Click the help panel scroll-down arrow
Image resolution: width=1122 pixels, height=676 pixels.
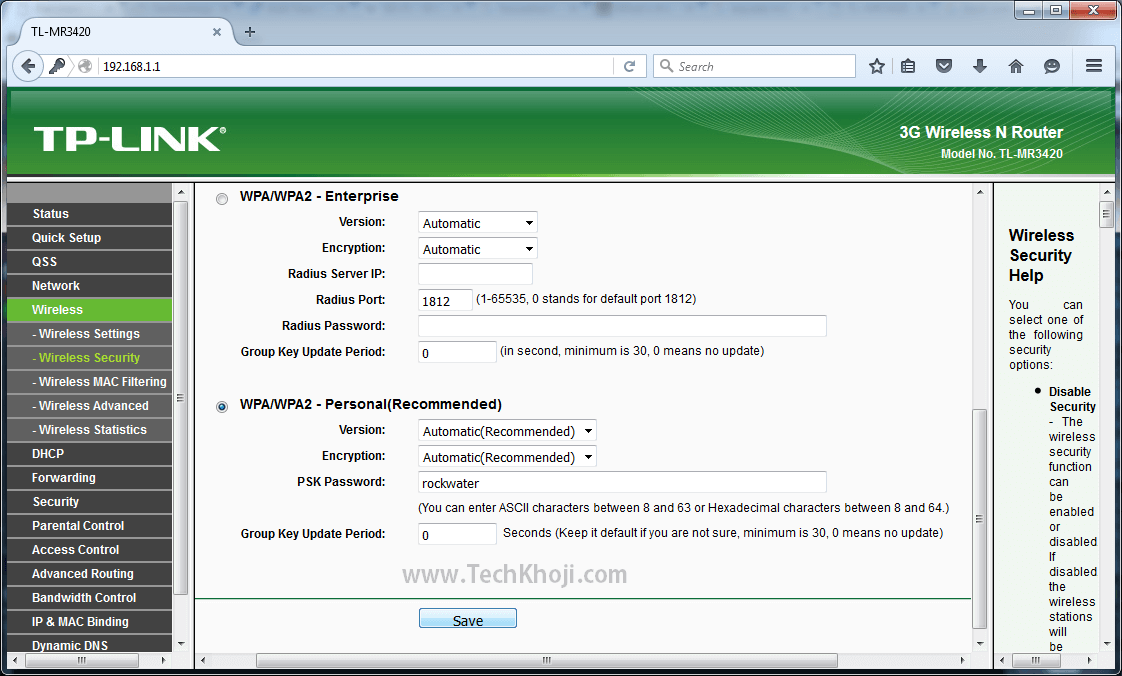click(1107, 644)
